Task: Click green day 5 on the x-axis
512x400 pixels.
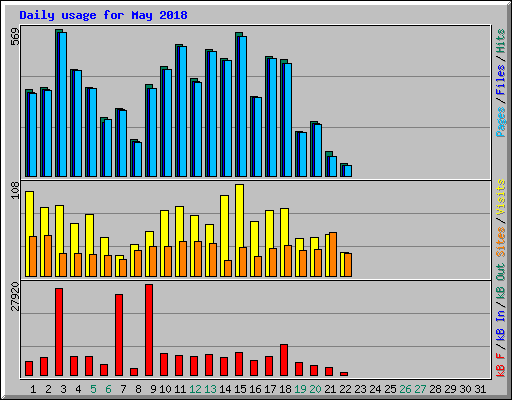Action: (x=93, y=389)
